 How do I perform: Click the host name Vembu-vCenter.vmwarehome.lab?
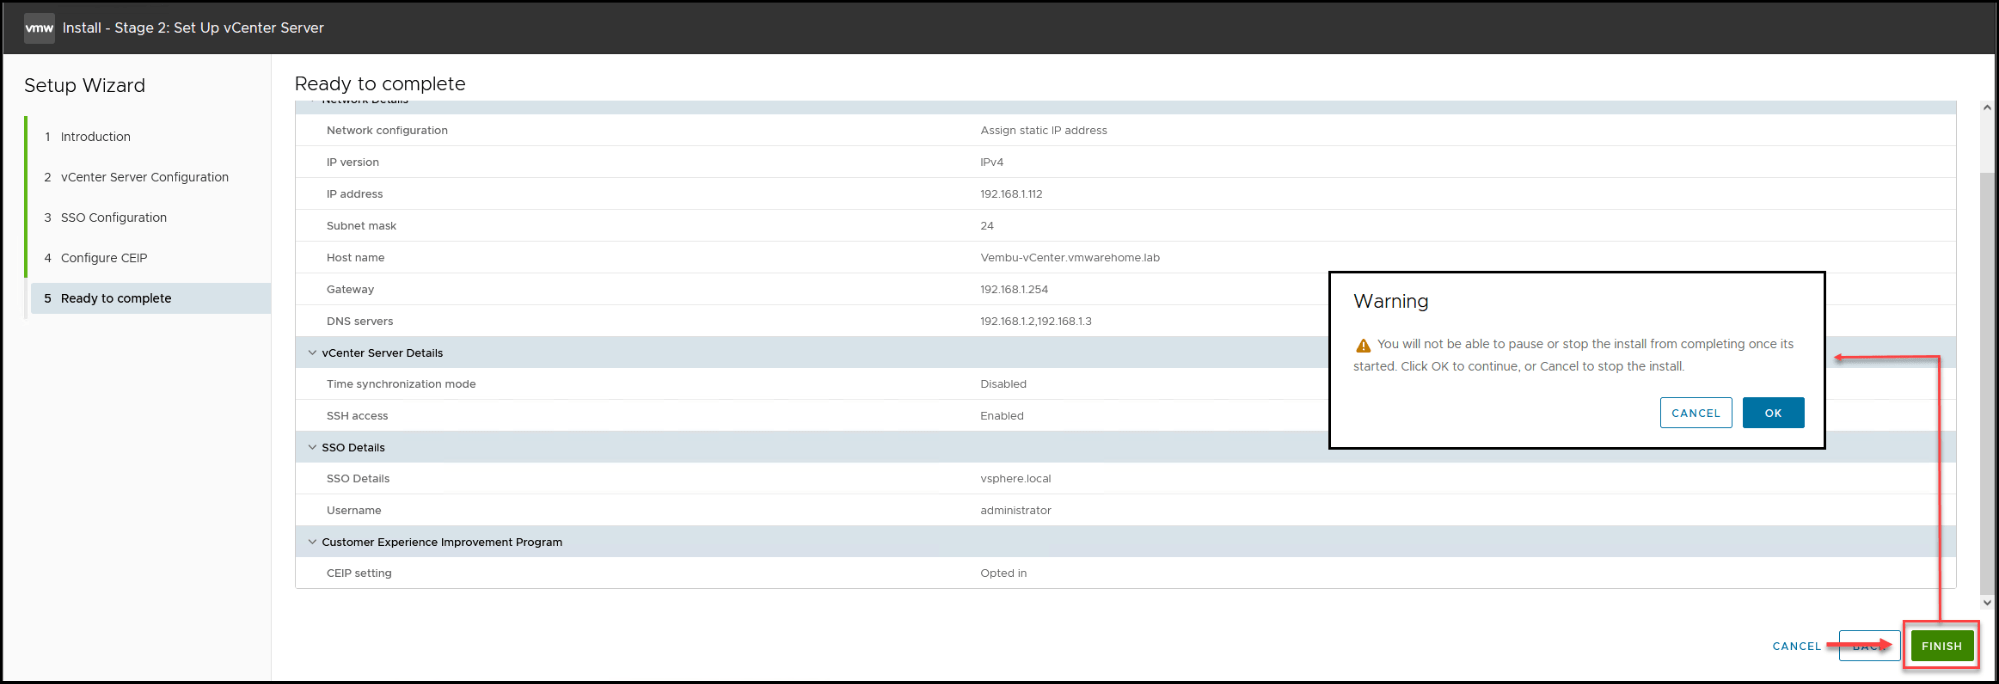(x=1070, y=258)
